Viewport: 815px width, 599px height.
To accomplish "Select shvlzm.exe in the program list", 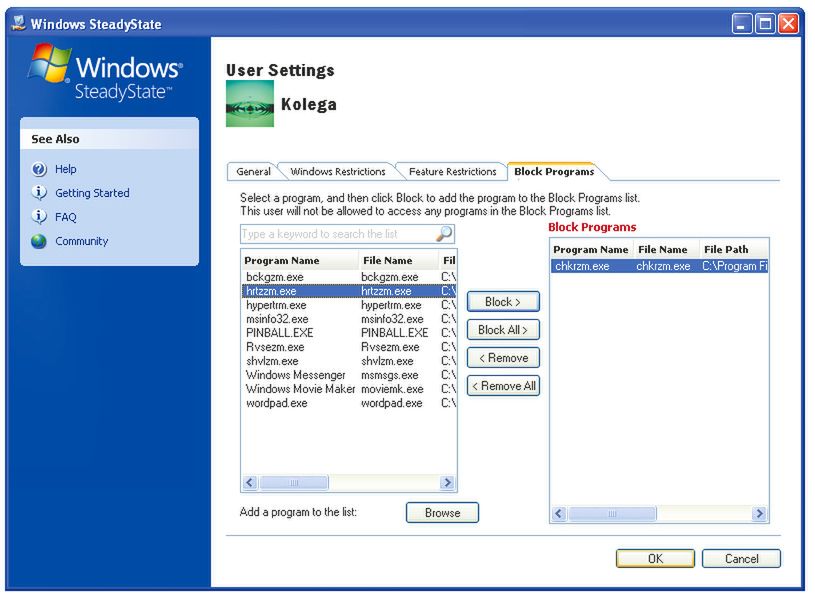I will 349,361.
